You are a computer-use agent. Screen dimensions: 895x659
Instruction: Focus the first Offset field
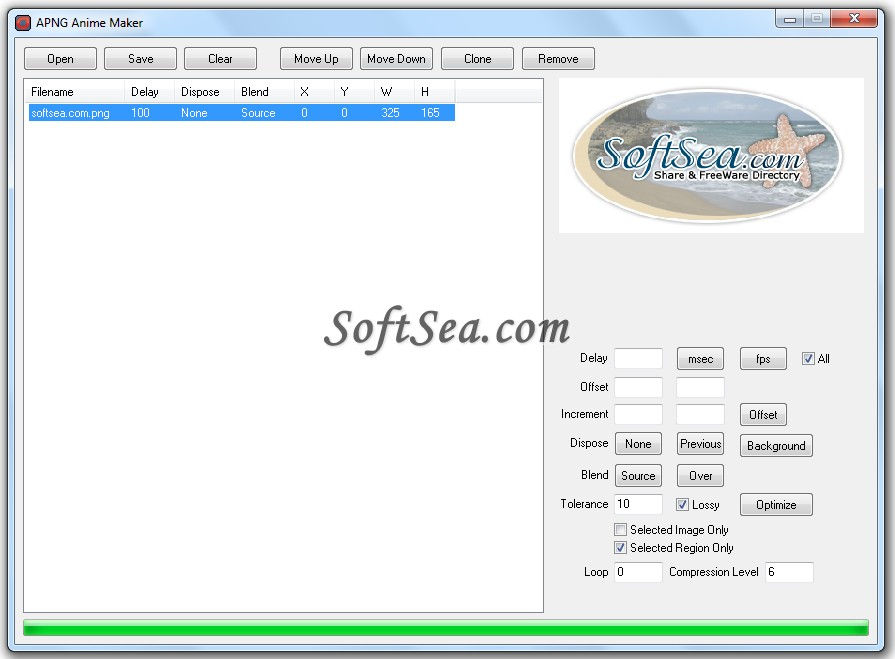coord(638,387)
